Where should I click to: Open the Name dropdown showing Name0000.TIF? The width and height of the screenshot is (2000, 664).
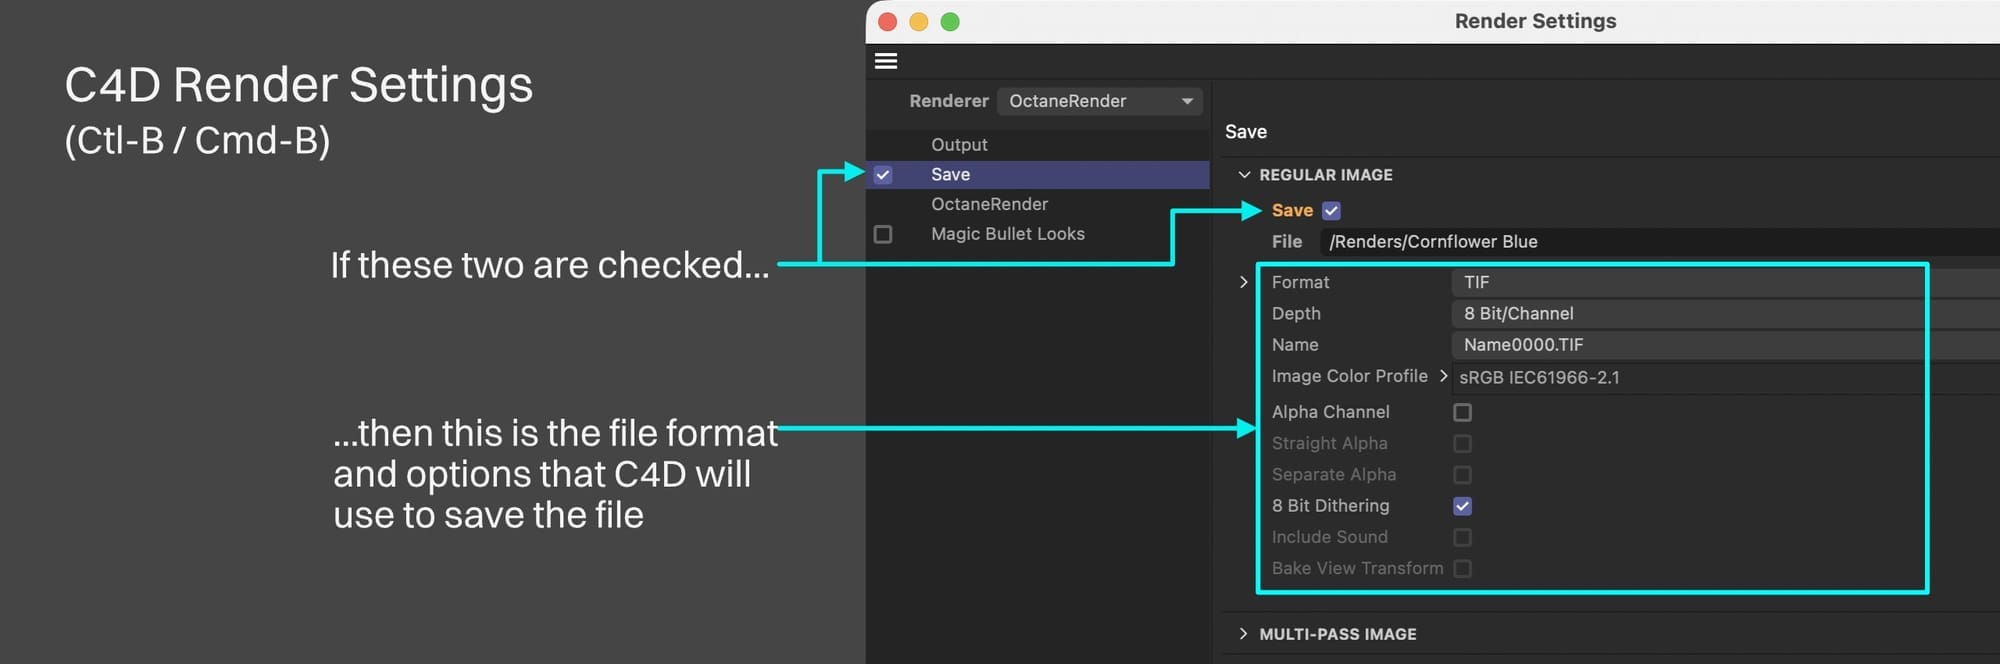coord(1725,345)
